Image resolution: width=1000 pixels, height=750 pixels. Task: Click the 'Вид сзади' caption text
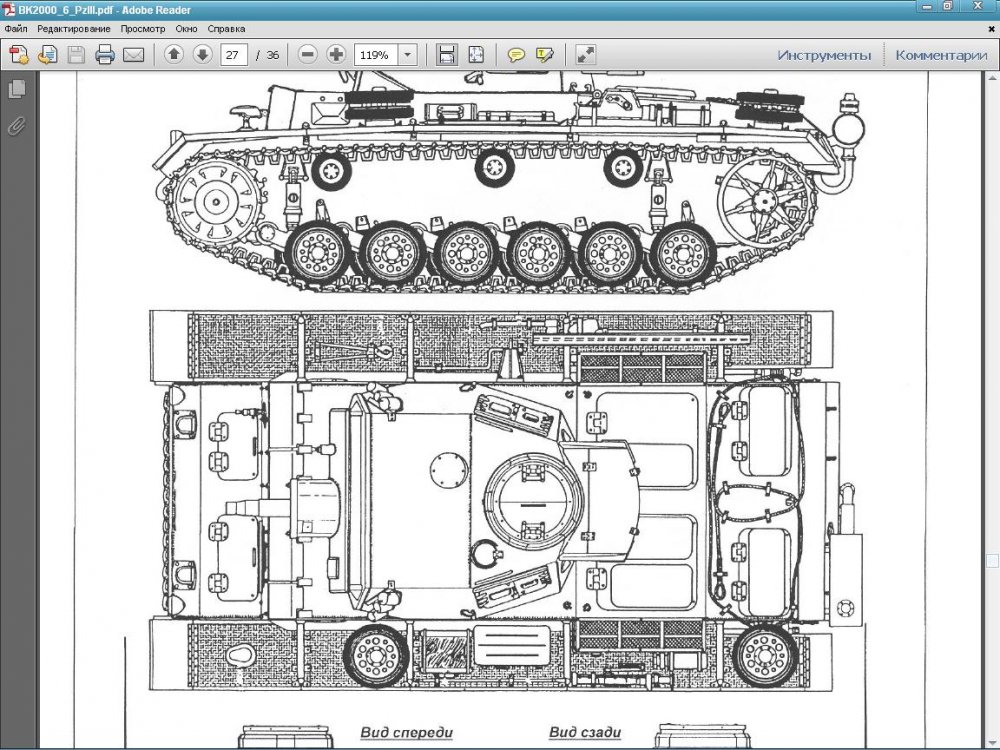click(585, 733)
